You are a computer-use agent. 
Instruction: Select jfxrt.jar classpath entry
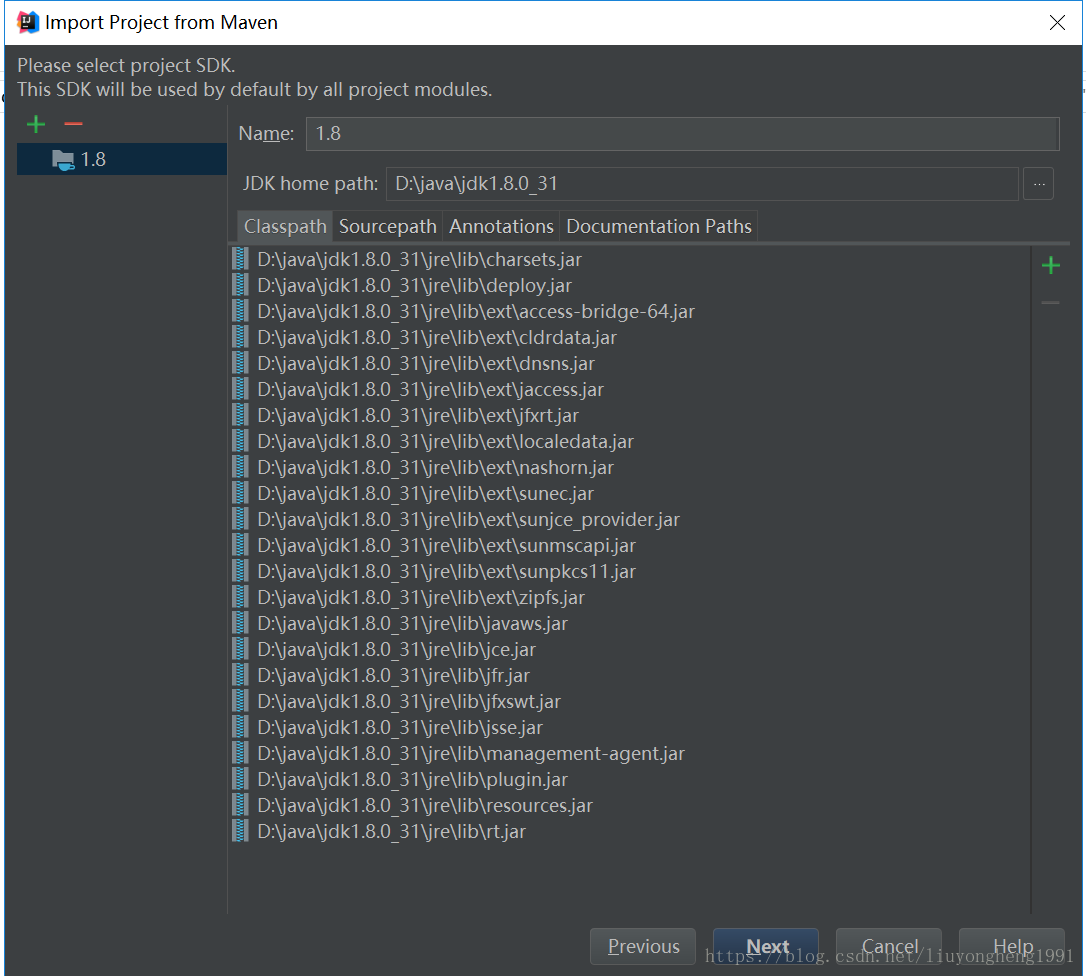630,416
